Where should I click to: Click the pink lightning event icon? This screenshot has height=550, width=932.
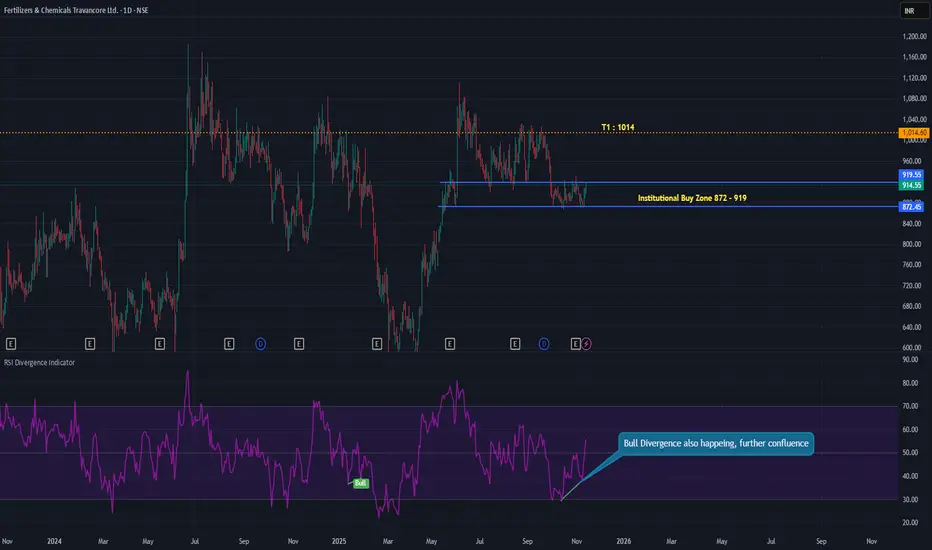pyautogui.click(x=587, y=344)
